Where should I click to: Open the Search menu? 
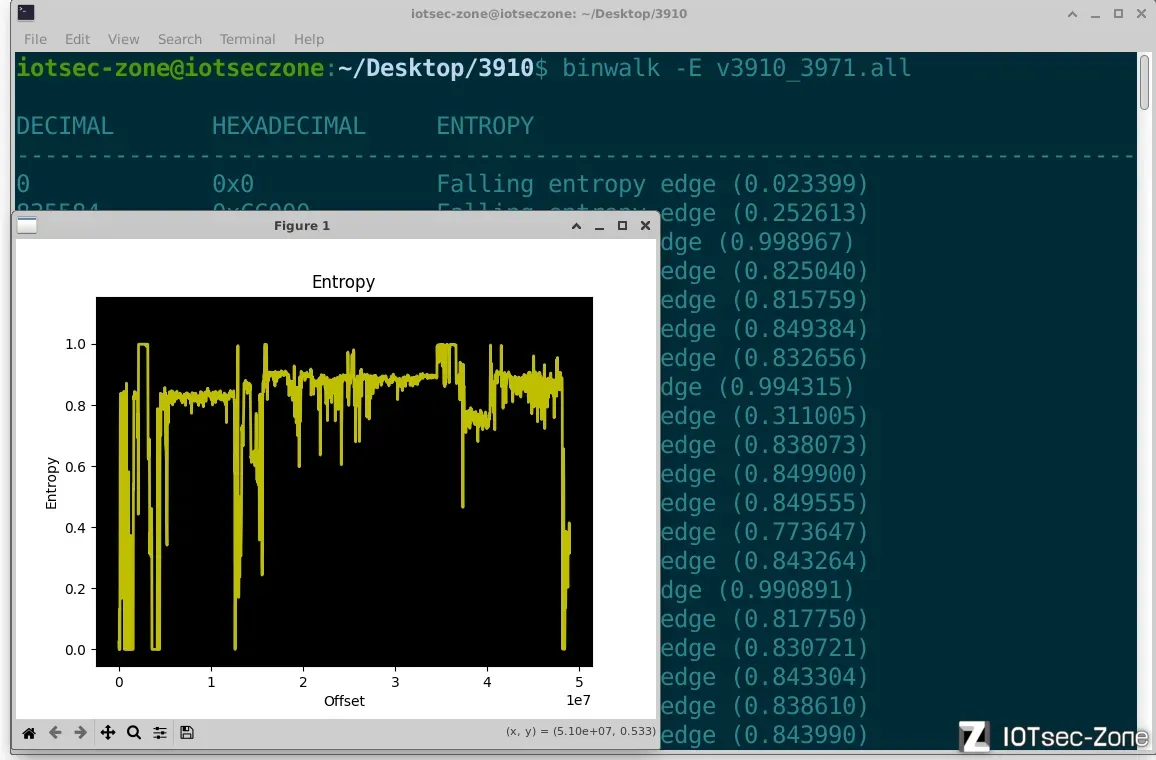[x=180, y=39]
